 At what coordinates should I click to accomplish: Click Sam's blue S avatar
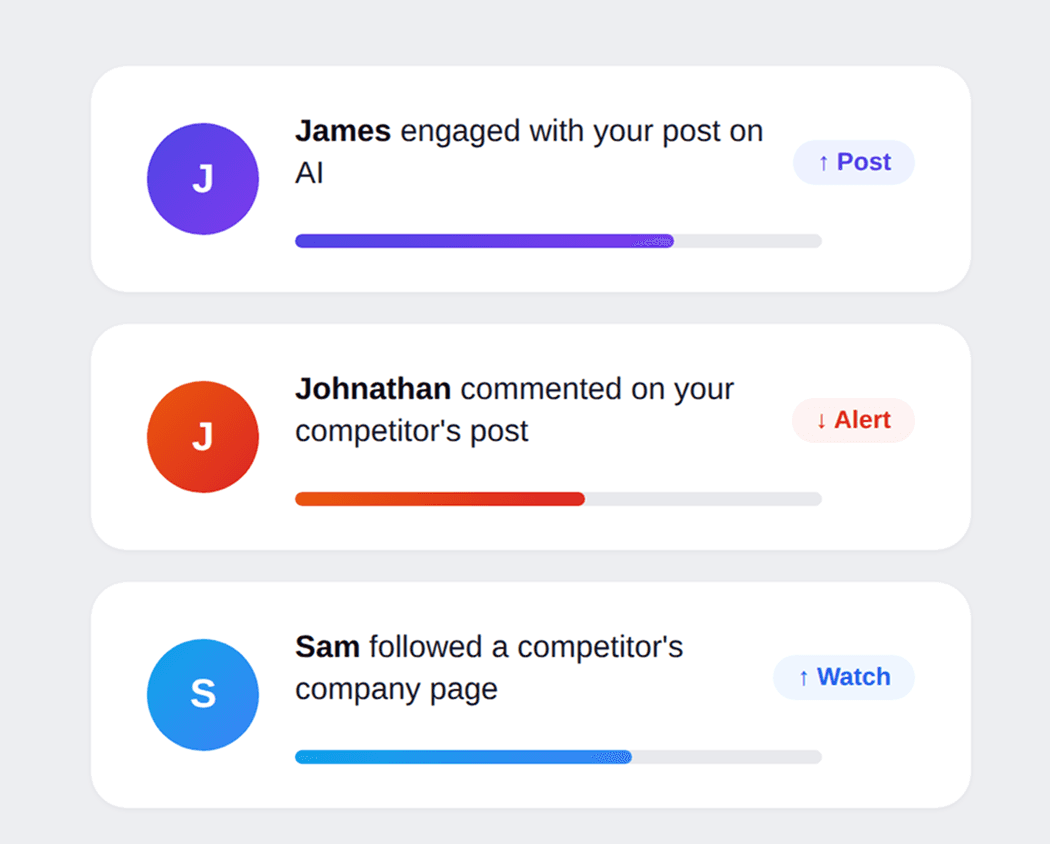coord(203,695)
